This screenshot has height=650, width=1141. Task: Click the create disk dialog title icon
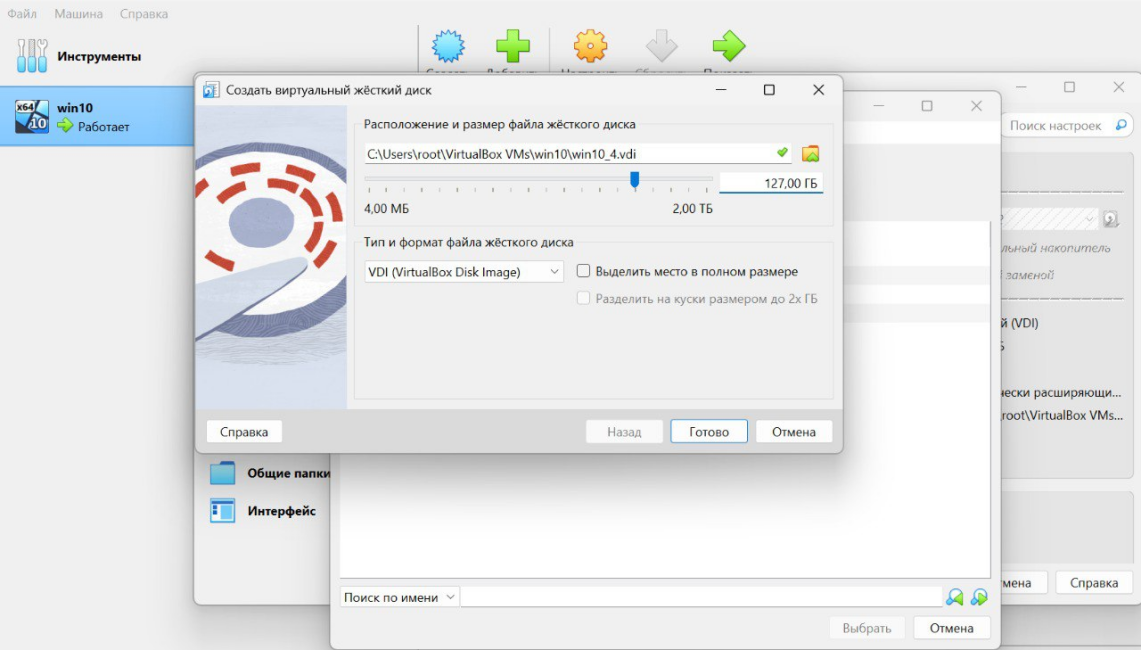[x=211, y=90]
